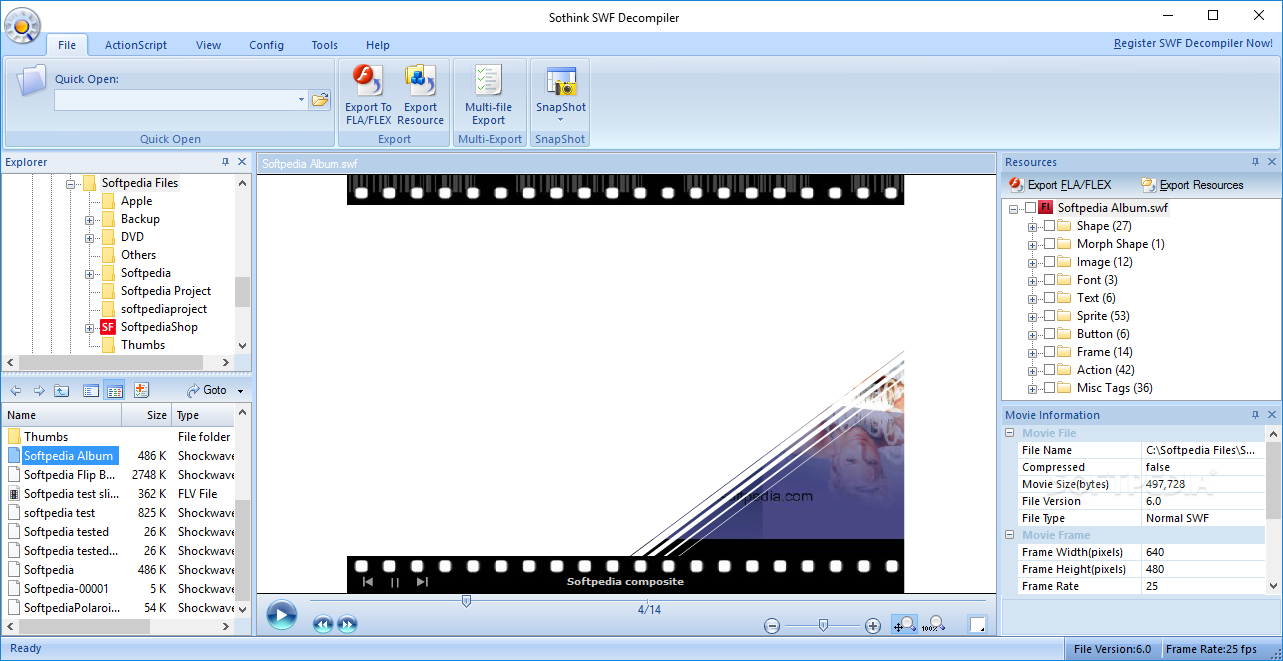Screen dimensions: 1283x661
Task: Zoom out with the minus button
Action: [772, 626]
